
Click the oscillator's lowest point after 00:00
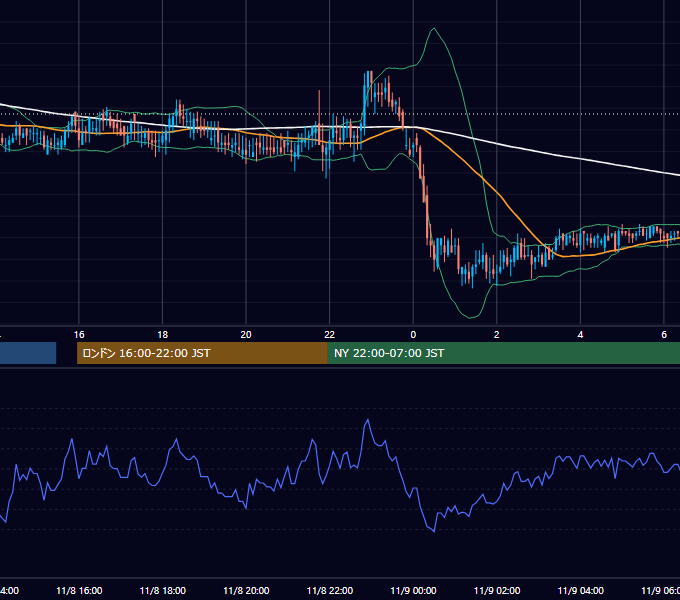(434, 531)
